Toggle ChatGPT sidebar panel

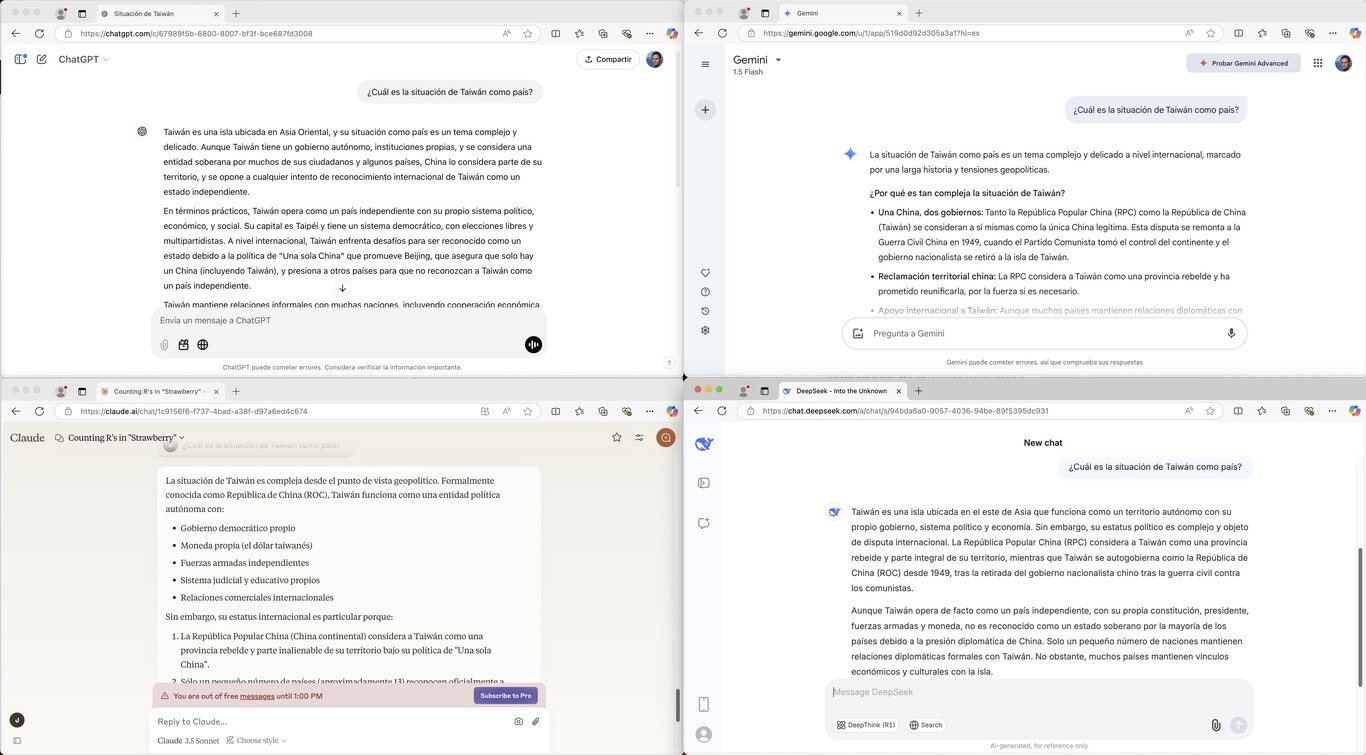pyautogui.click(x=20, y=59)
